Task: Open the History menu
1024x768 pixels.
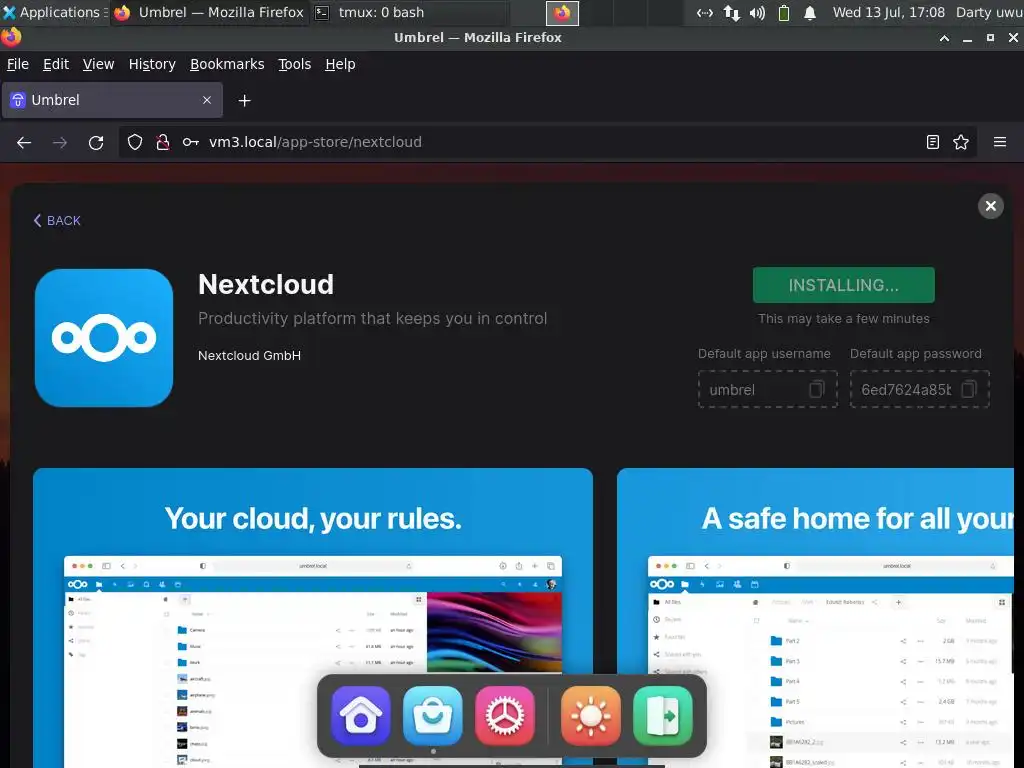Action: pos(152,64)
